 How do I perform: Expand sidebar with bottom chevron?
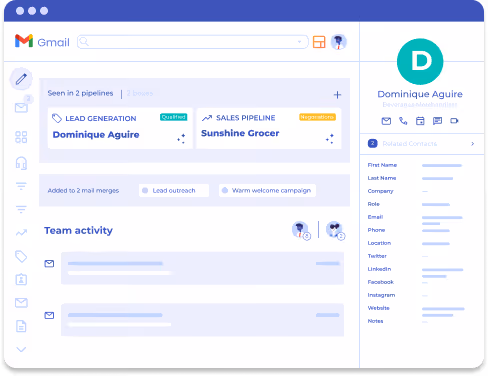tap(21, 349)
